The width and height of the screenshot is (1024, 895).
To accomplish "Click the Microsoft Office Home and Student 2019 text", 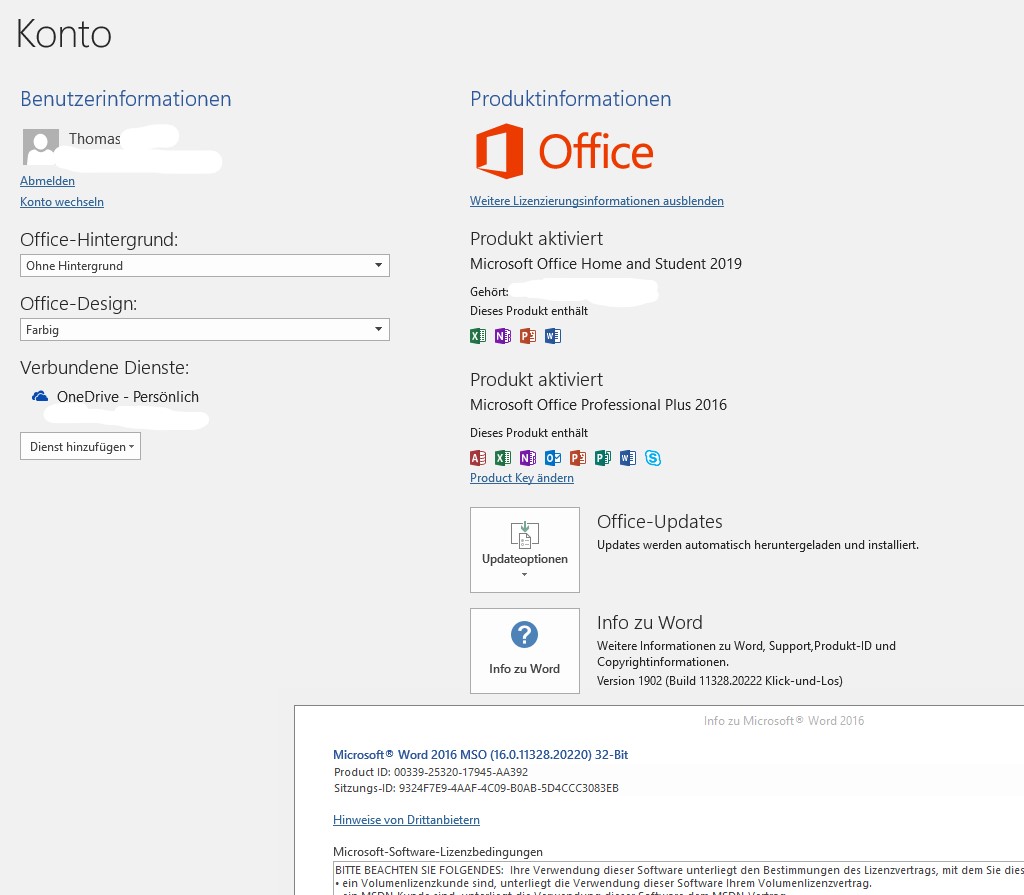I will [x=606, y=264].
